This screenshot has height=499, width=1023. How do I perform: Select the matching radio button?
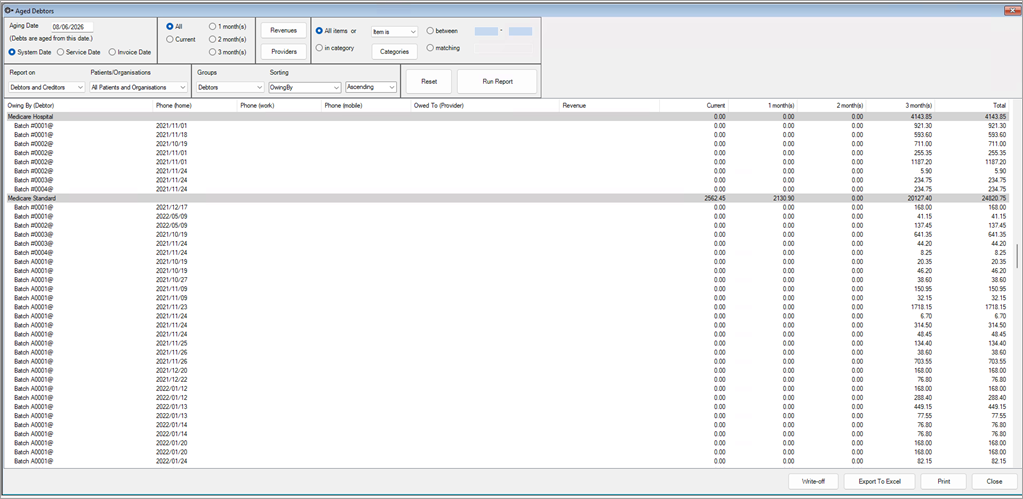[x=430, y=48]
